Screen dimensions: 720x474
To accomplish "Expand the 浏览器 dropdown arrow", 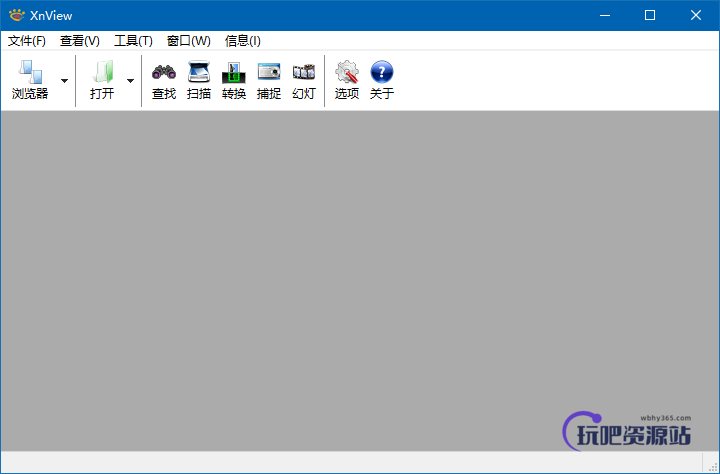I will [x=64, y=81].
